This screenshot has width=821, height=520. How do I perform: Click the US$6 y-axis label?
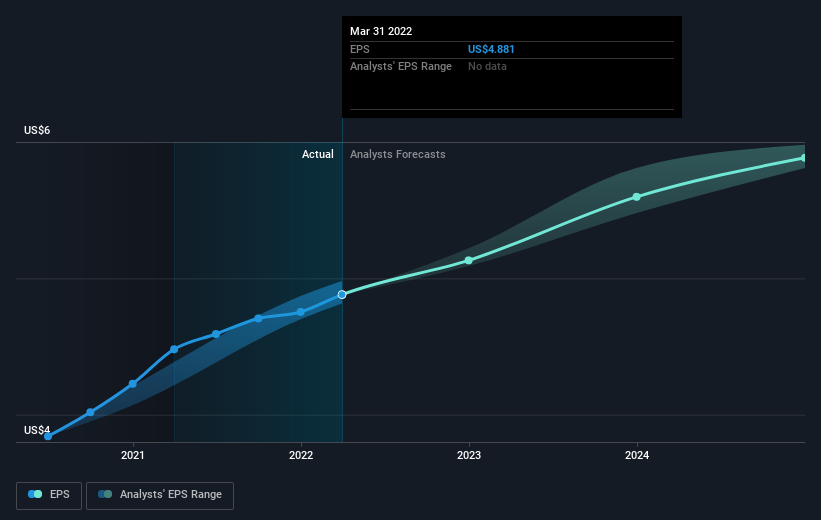37,130
